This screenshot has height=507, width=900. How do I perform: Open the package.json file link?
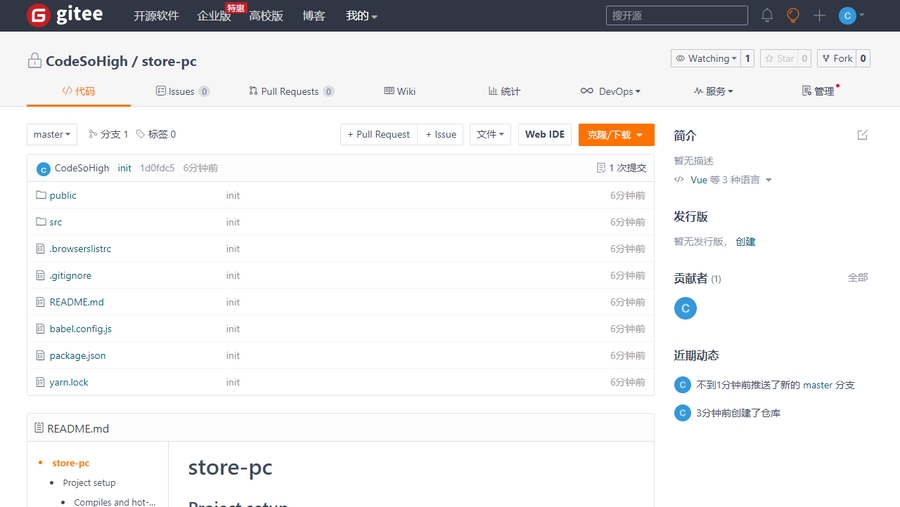click(x=77, y=356)
